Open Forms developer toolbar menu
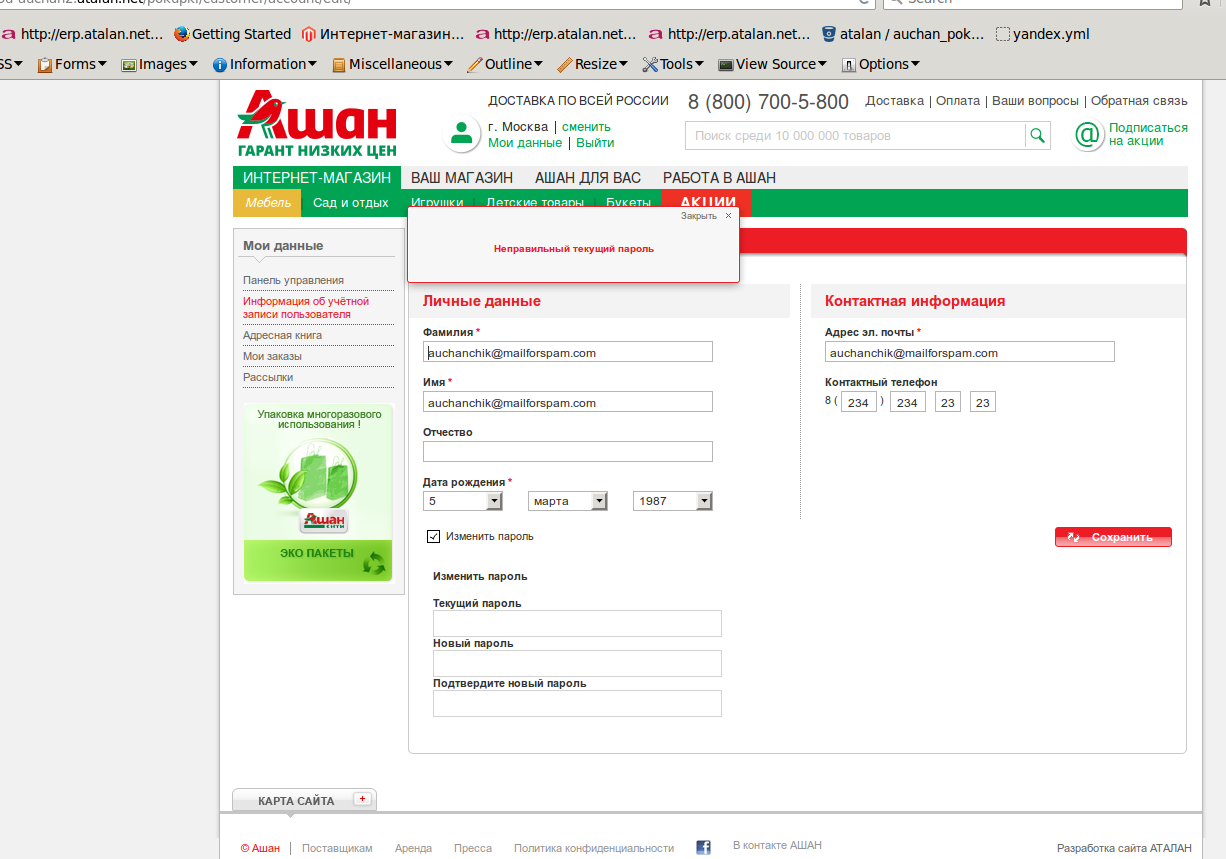 coord(73,64)
